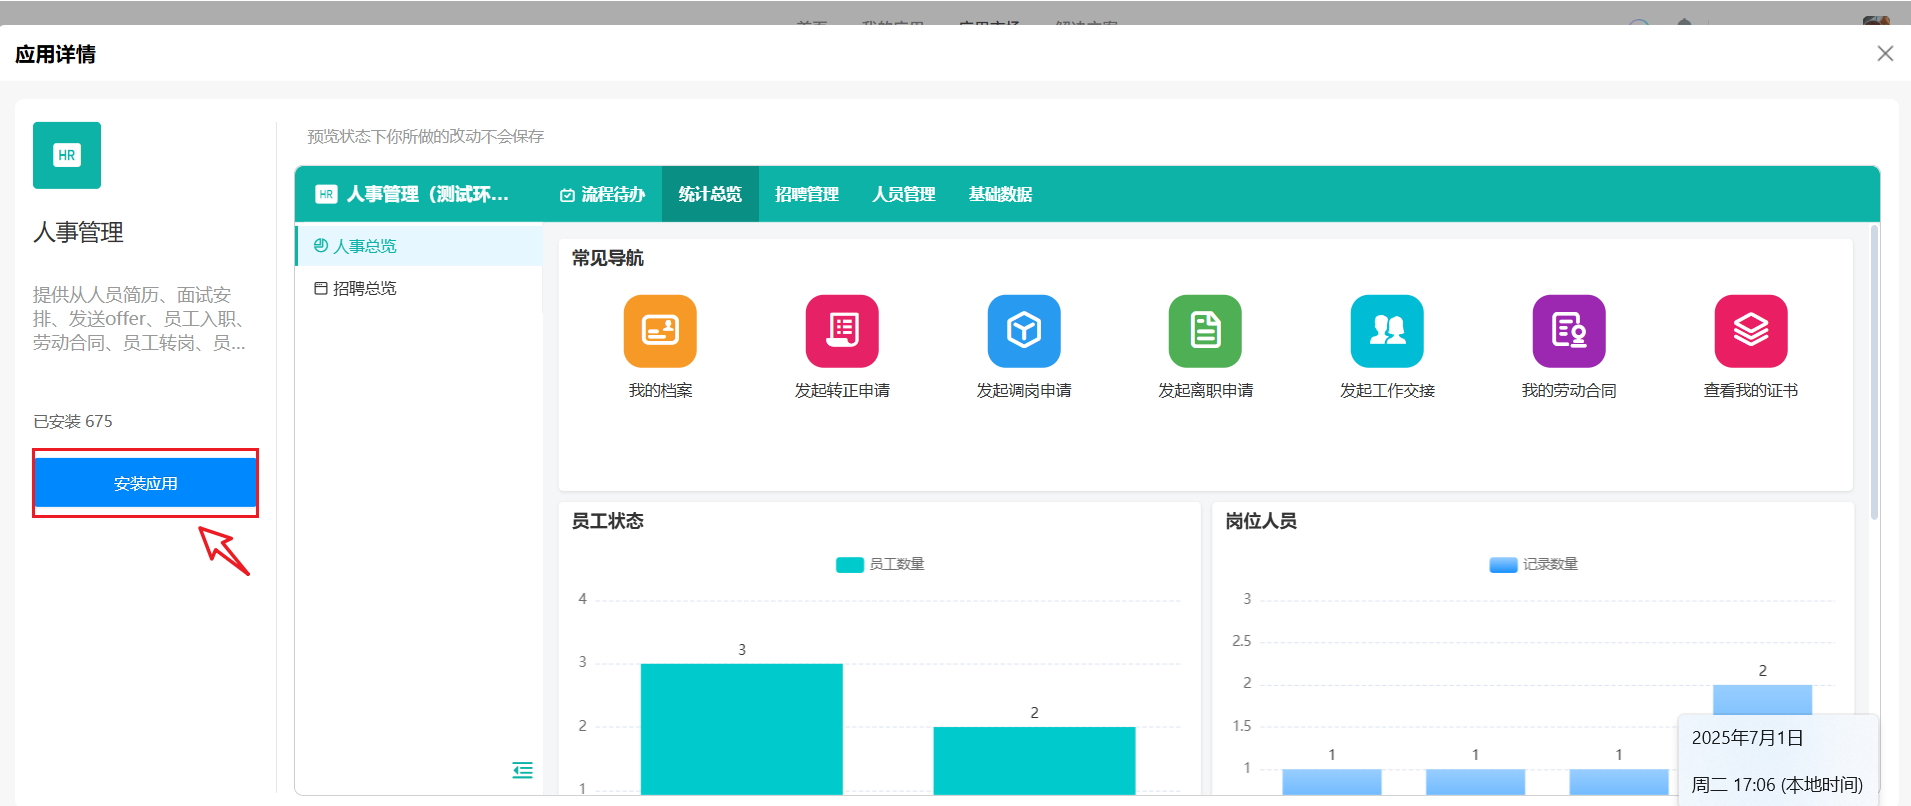This screenshot has height=806, width=1911.
Task: Switch to the 流程待办 tab
Action: [x=602, y=194]
